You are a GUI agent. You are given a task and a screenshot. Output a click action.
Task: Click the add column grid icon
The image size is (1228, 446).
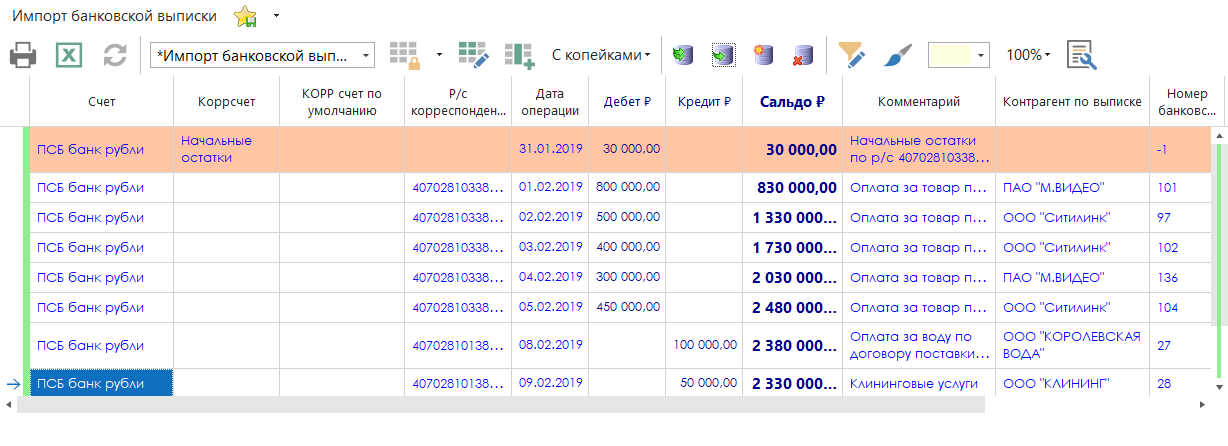tap(519, 55)
